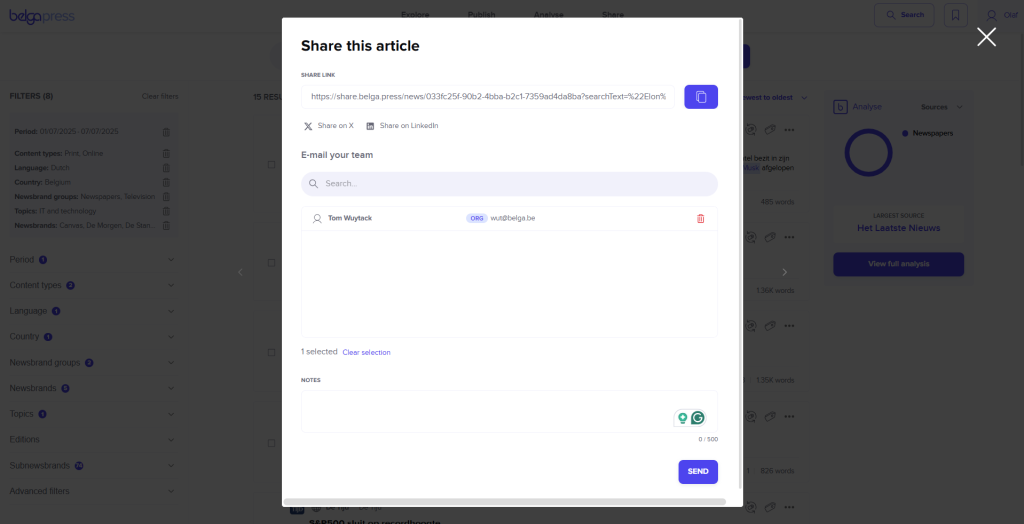Close the share dialog with the X
This screenshot has height=524, width=1024.
point(986,37)
